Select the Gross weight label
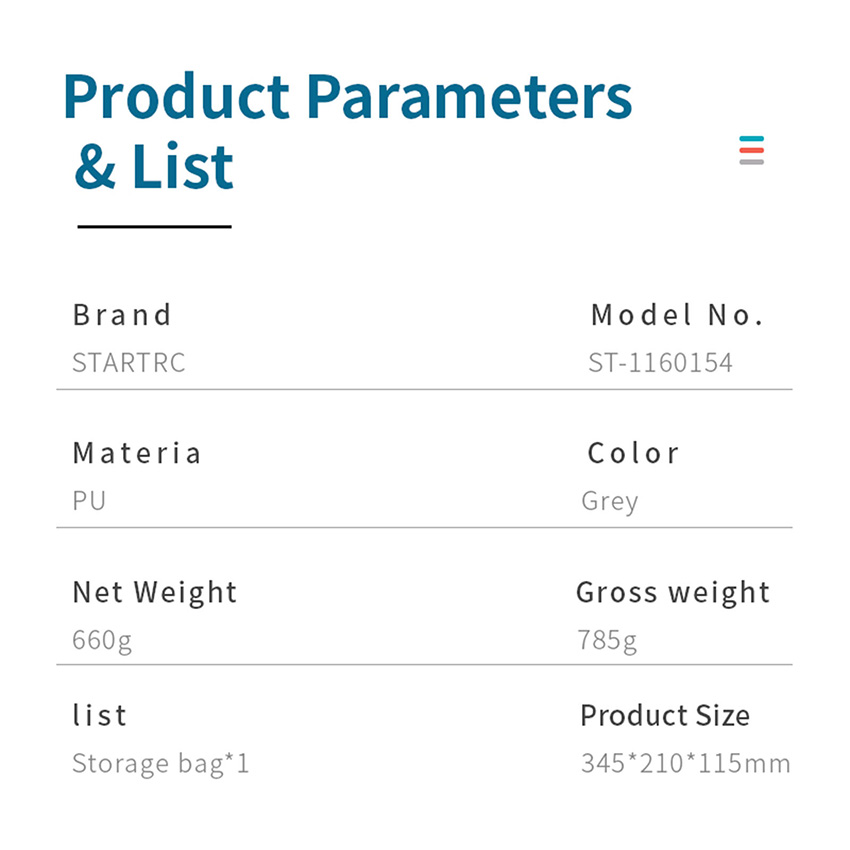850x850 pixels. tap(673, 592)
